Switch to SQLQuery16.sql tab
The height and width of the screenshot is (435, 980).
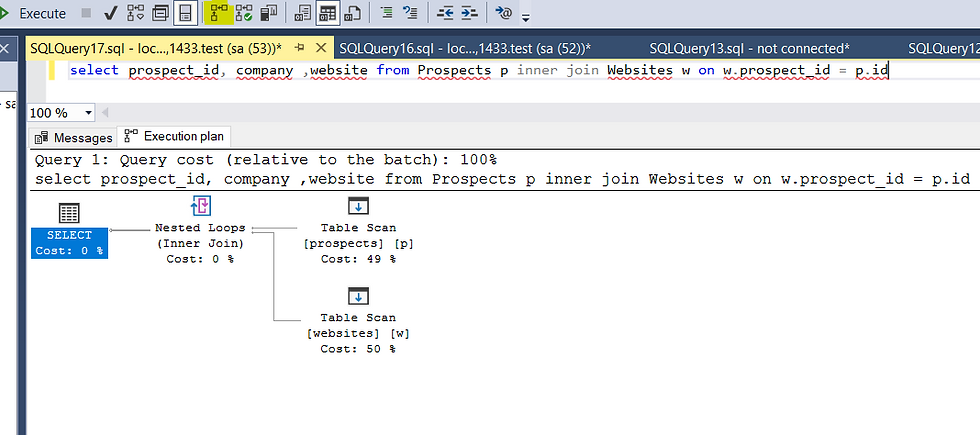click(465, 48)
